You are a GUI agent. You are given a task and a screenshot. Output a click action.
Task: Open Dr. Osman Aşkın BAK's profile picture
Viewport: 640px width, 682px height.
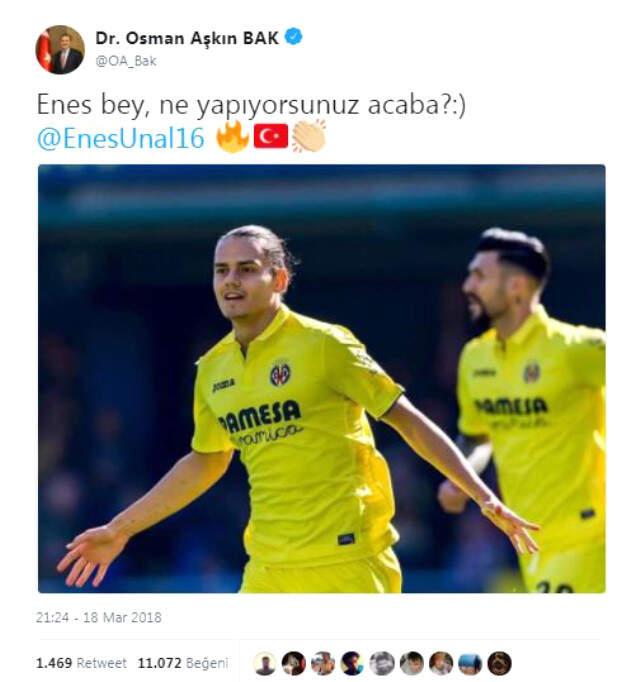[x=60, y=49]
